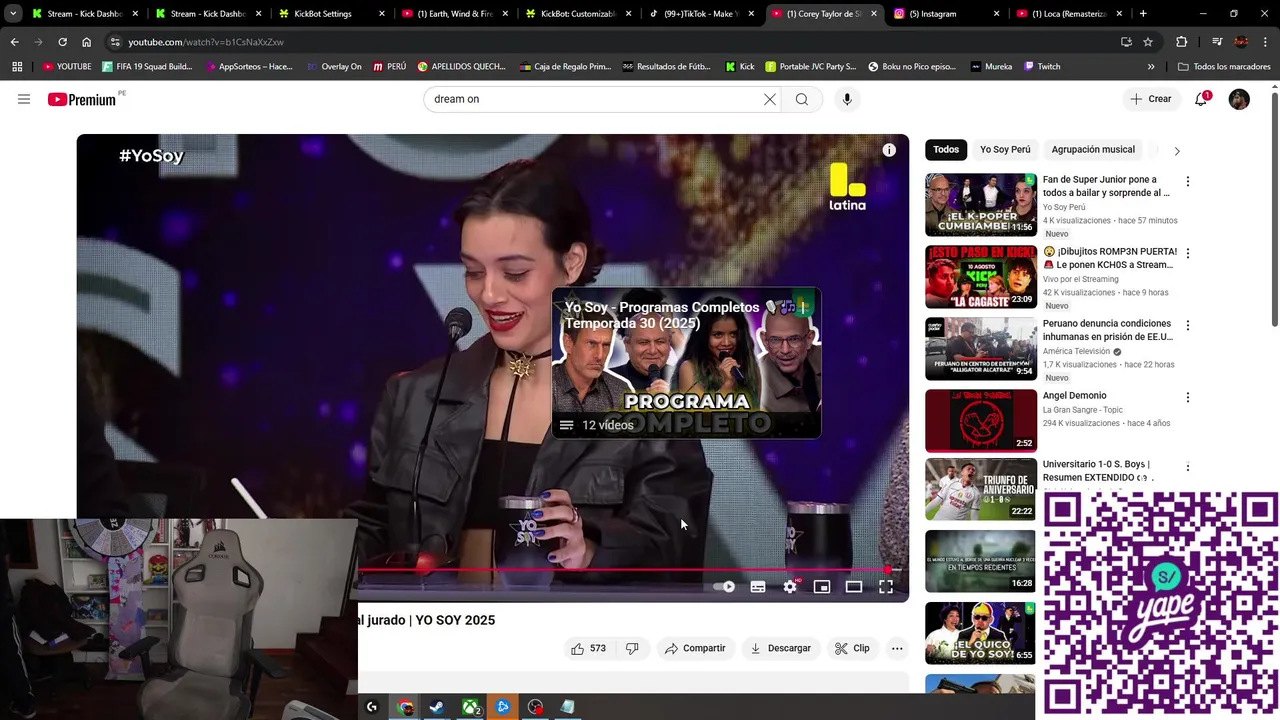Expand the Chrome tab search dropdown
Image resolution: width=1280 pixels, height=720 pixels.
pyautogui.click(x=13, y=14)
